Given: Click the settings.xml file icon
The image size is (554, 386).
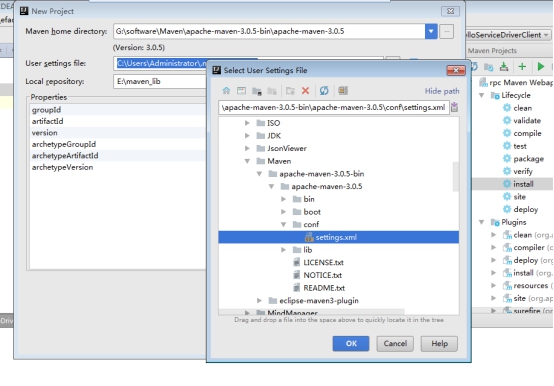Looking at the screenshot, I should coord(309,237).
